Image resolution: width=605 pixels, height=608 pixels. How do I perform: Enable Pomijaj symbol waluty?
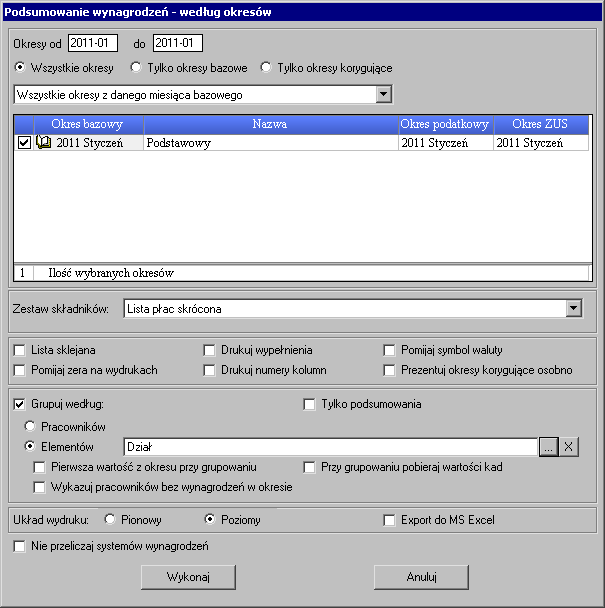tap(389, 350)
